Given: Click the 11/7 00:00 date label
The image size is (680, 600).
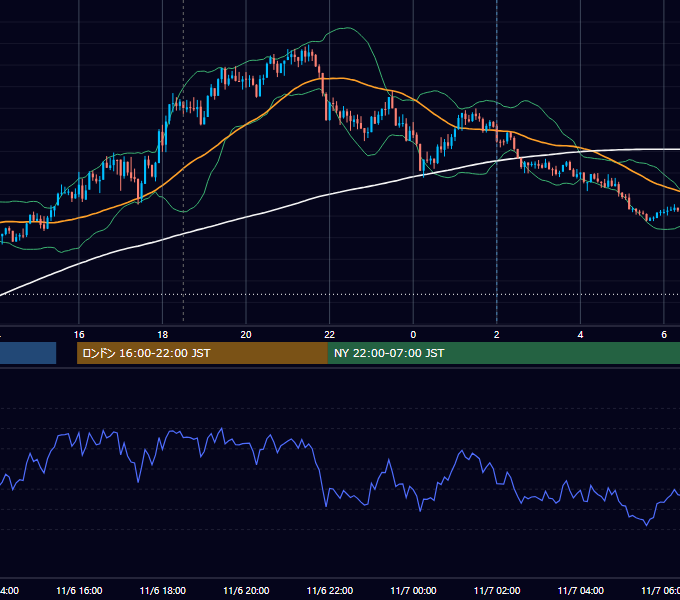Looking at the screenshot, I should coord(413,591).
